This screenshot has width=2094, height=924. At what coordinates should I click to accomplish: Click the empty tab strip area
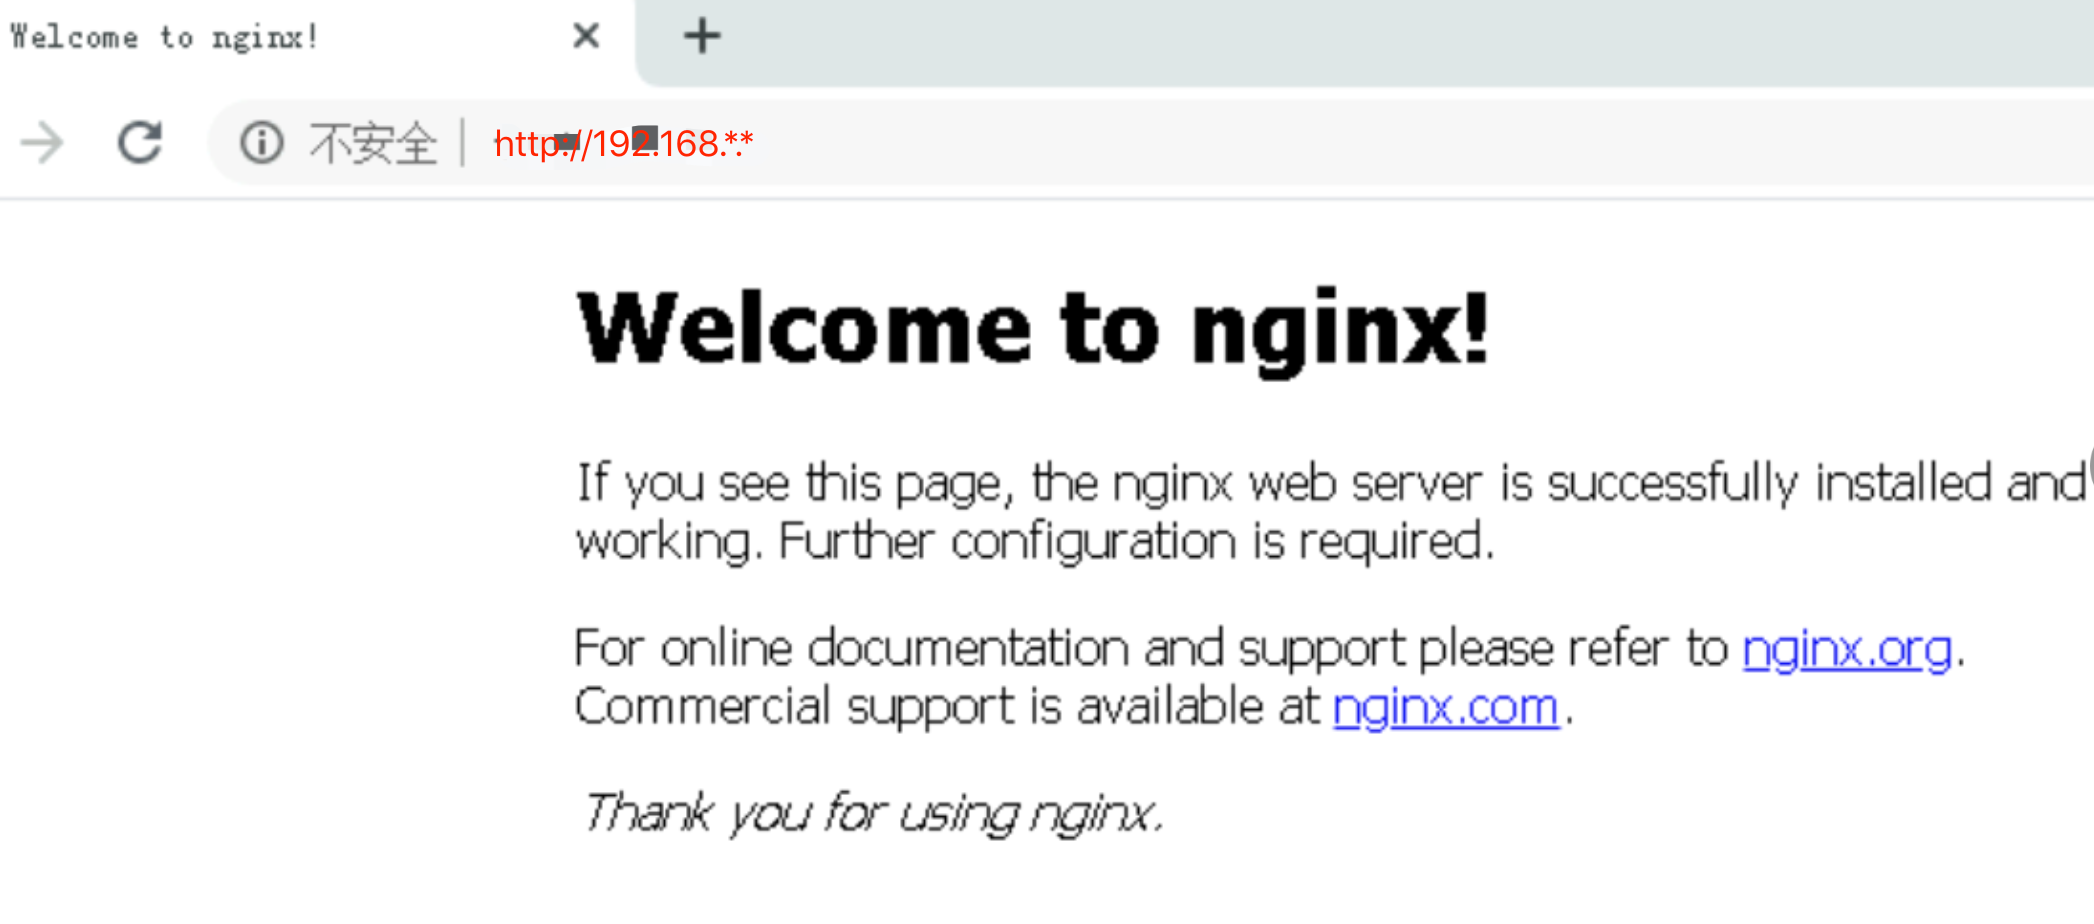[x=1400, y=40]
